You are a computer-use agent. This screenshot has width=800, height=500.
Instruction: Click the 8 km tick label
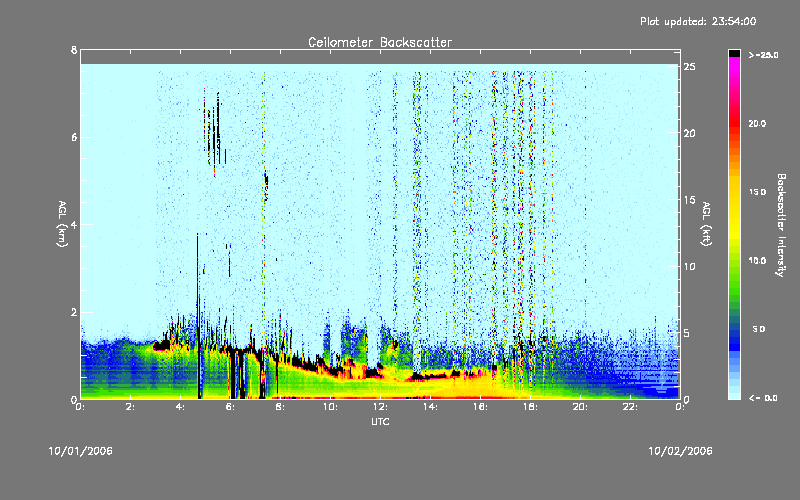[x=74, y=50]
